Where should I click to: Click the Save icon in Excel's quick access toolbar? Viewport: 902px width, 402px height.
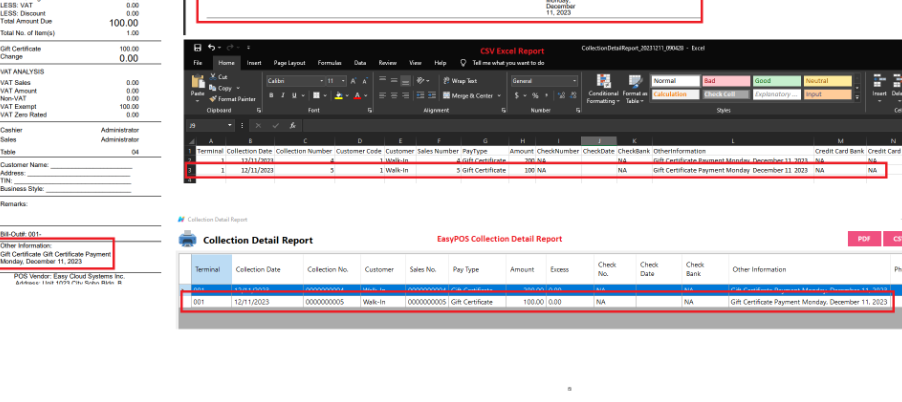[x=198, y=48]
